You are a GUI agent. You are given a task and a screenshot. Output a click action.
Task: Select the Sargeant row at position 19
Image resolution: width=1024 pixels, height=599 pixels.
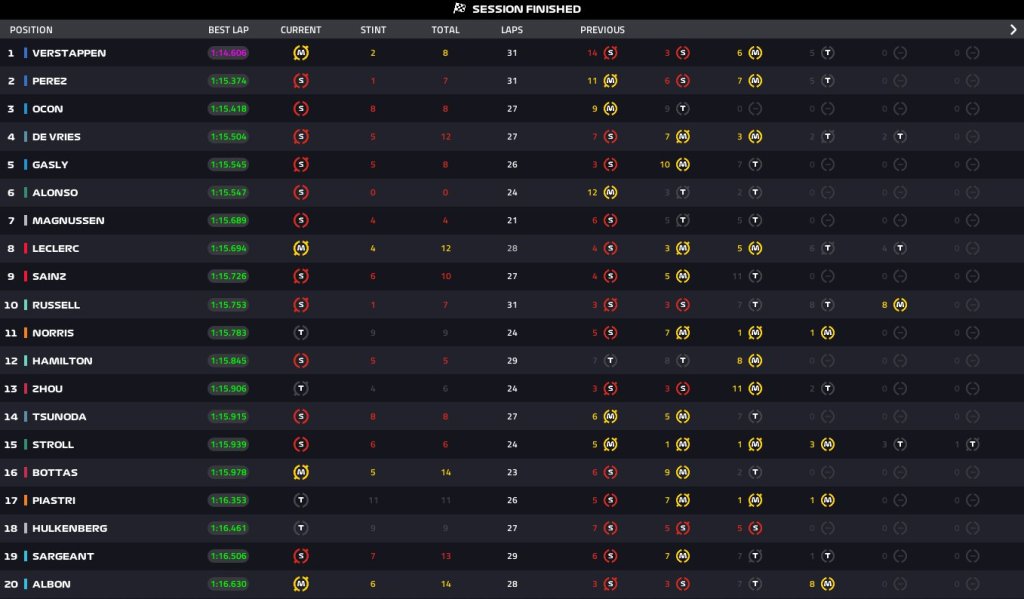click(x=512, y=556)
